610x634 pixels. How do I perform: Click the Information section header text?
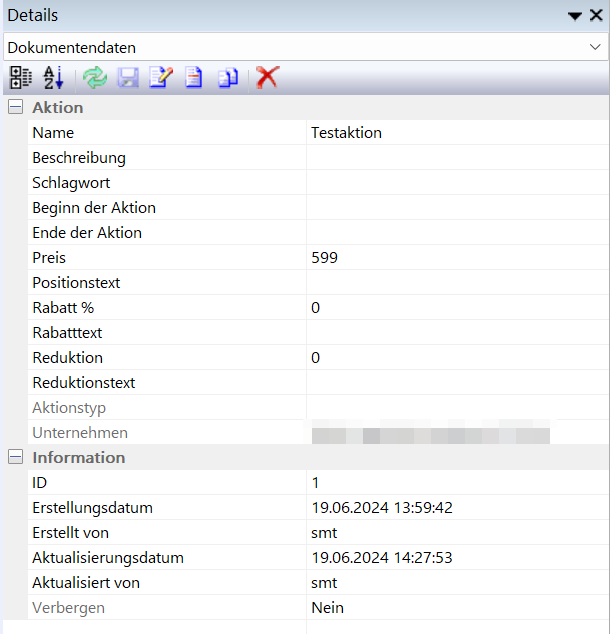[79, 458]
